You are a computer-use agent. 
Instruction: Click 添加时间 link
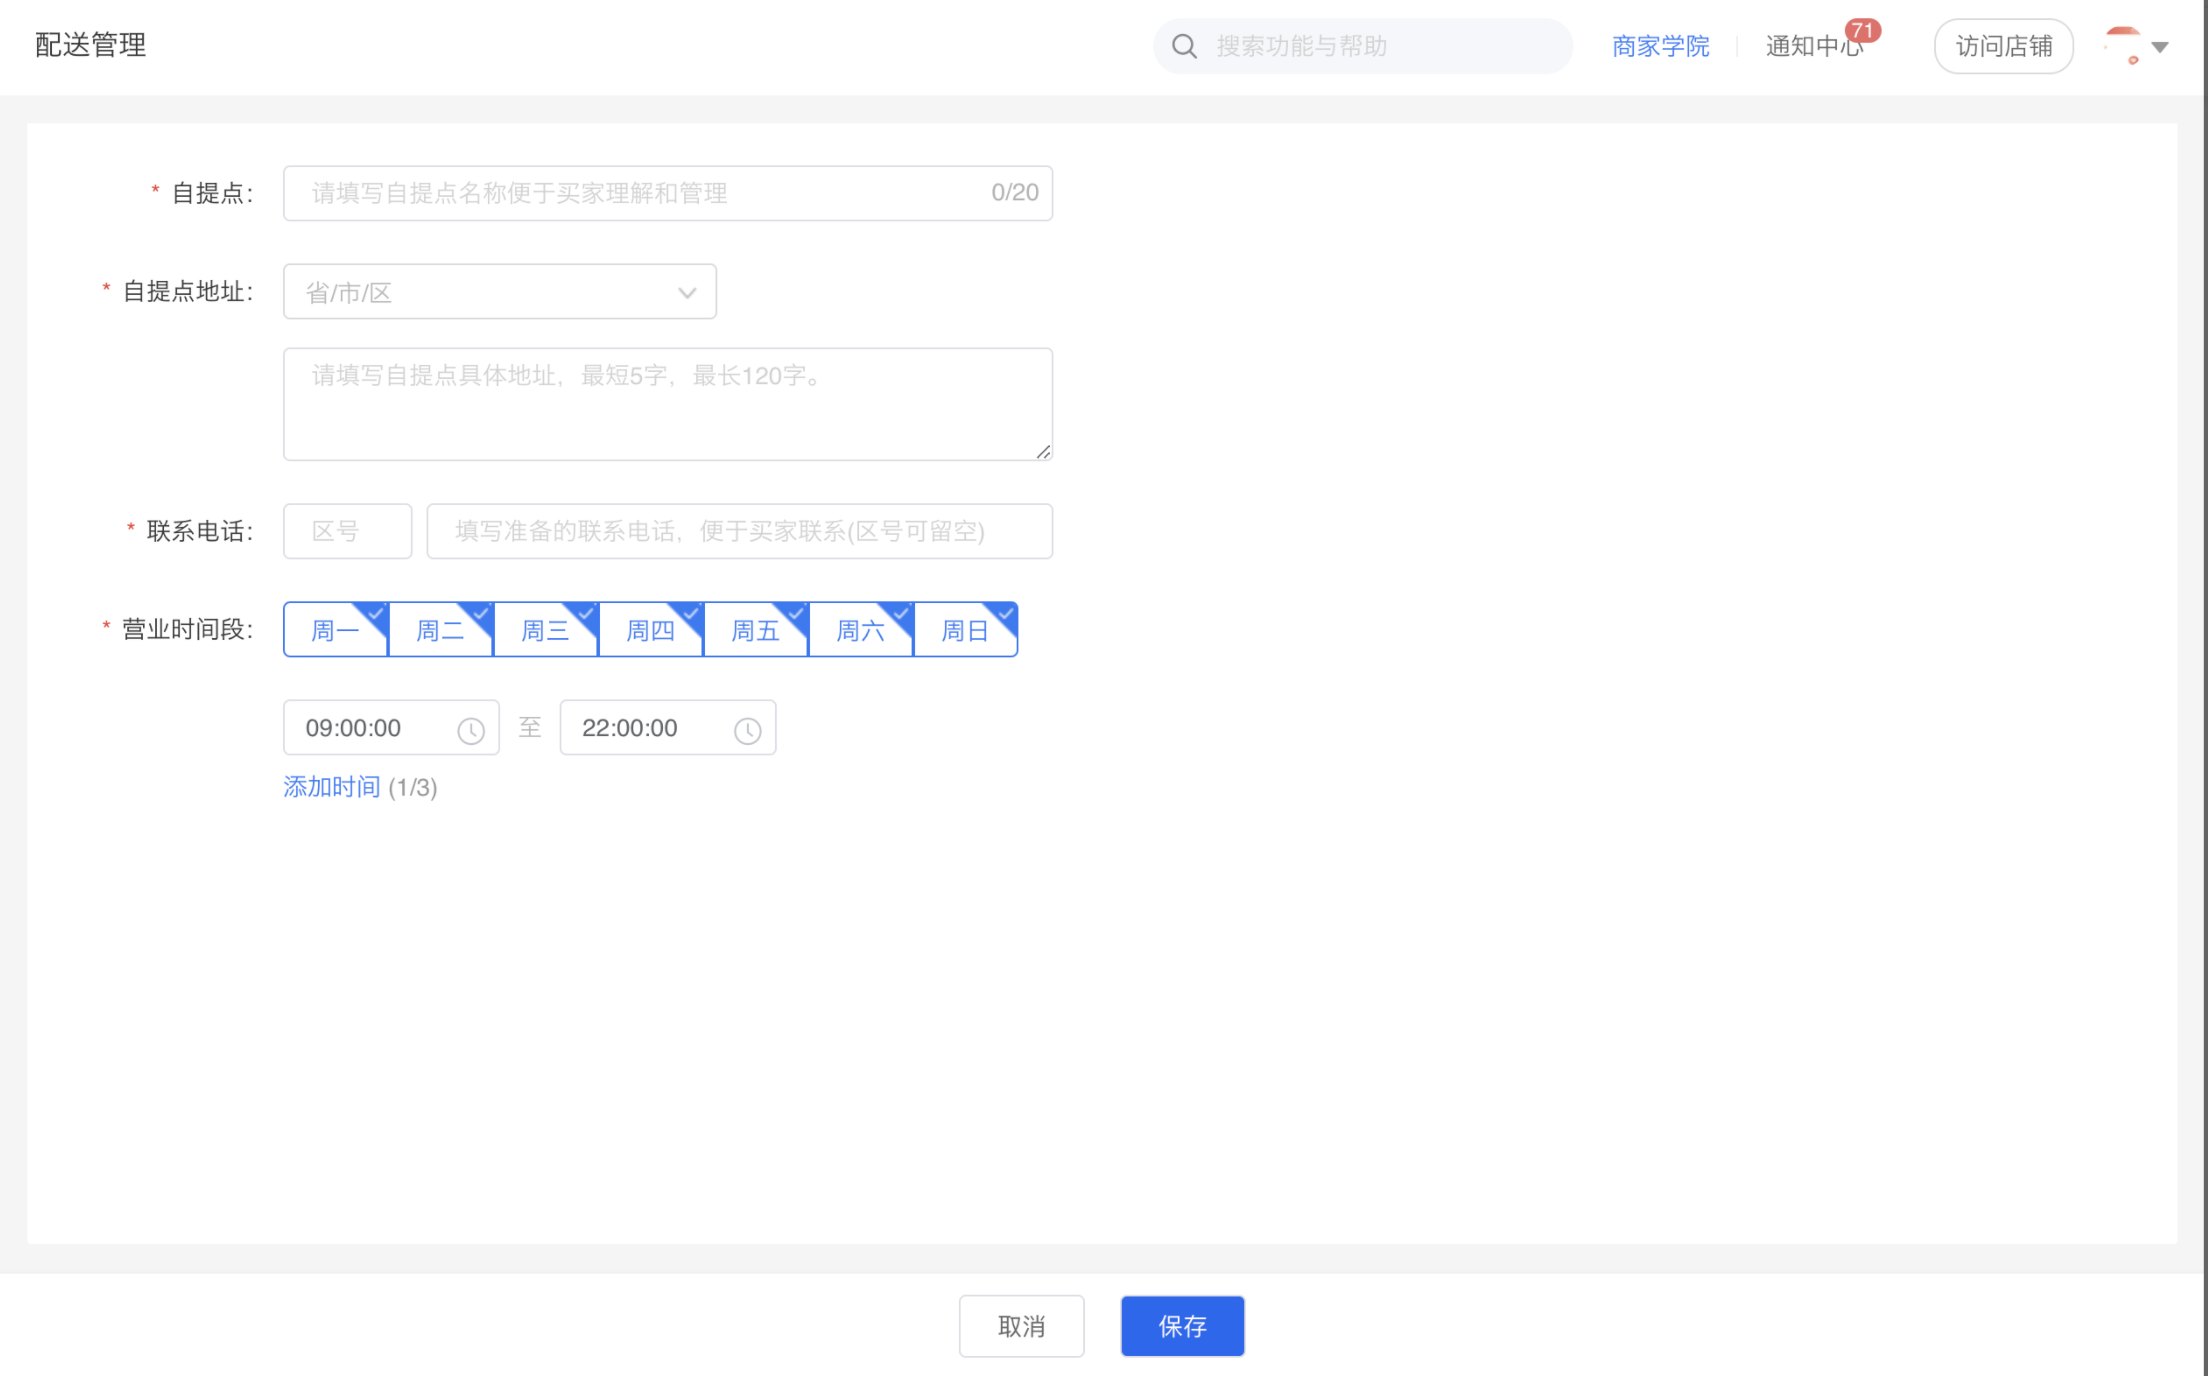coord(332,787)
